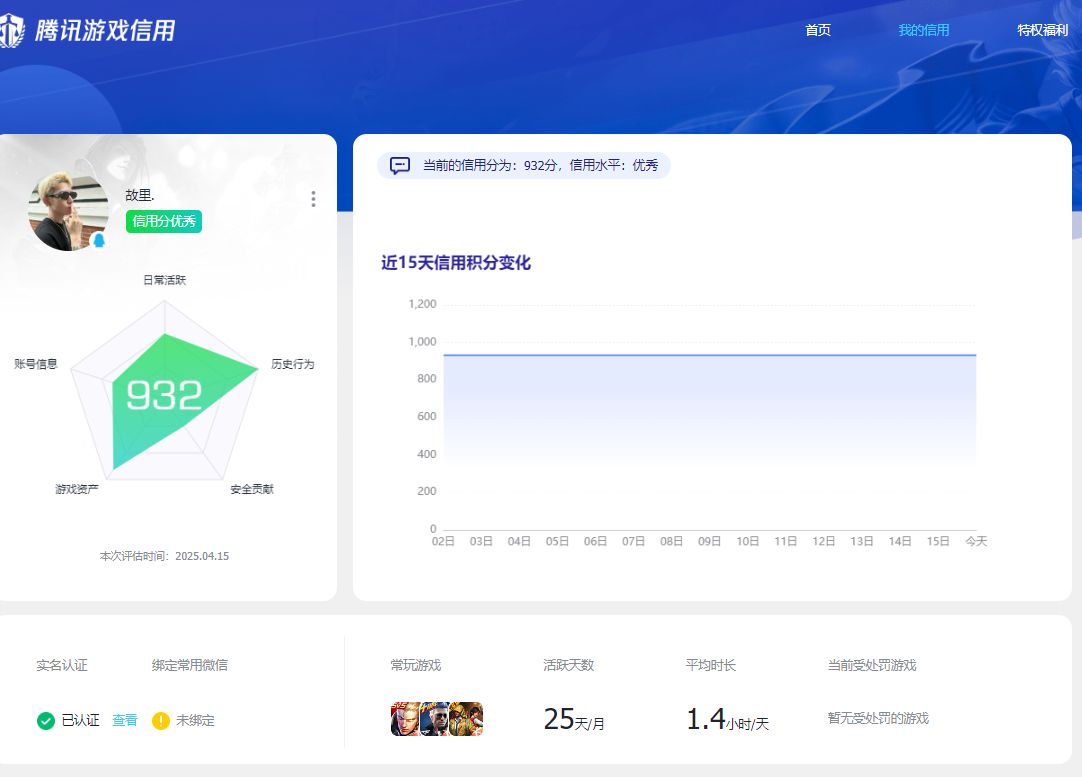
Task: Click the yellow warning icon next to 未绑定
Action: coord(161,721)
